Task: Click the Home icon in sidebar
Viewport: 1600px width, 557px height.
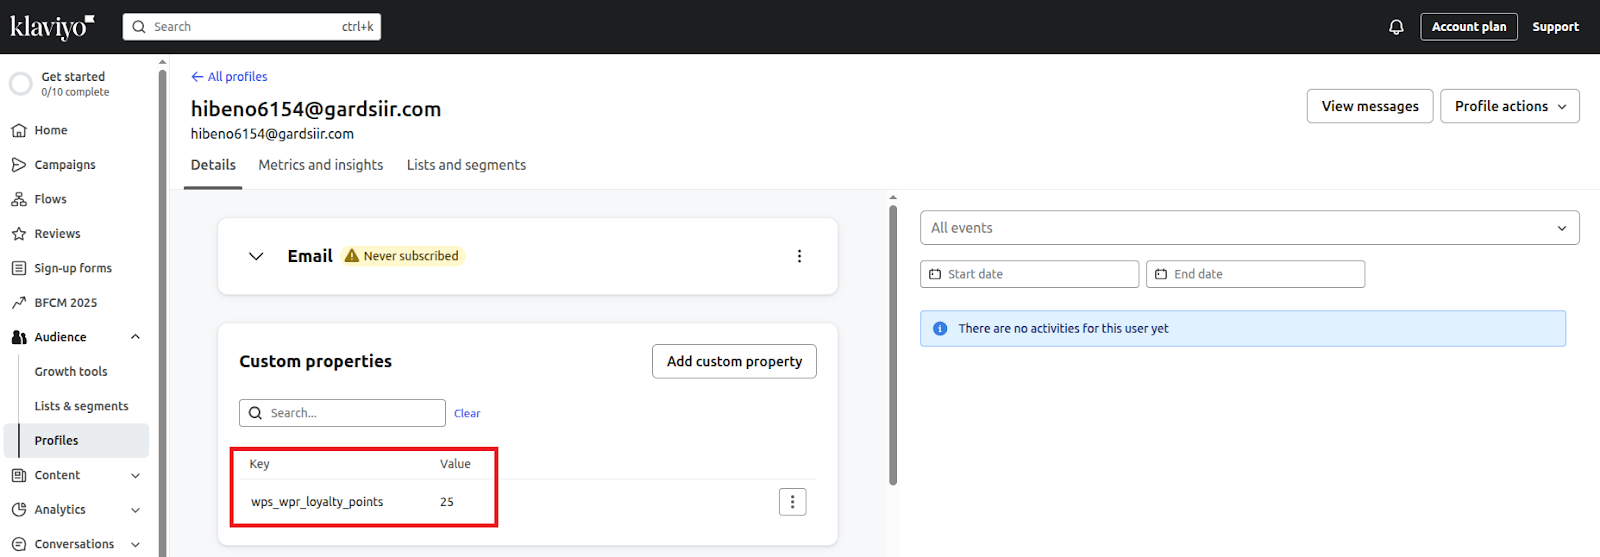Action: [19, 130]
